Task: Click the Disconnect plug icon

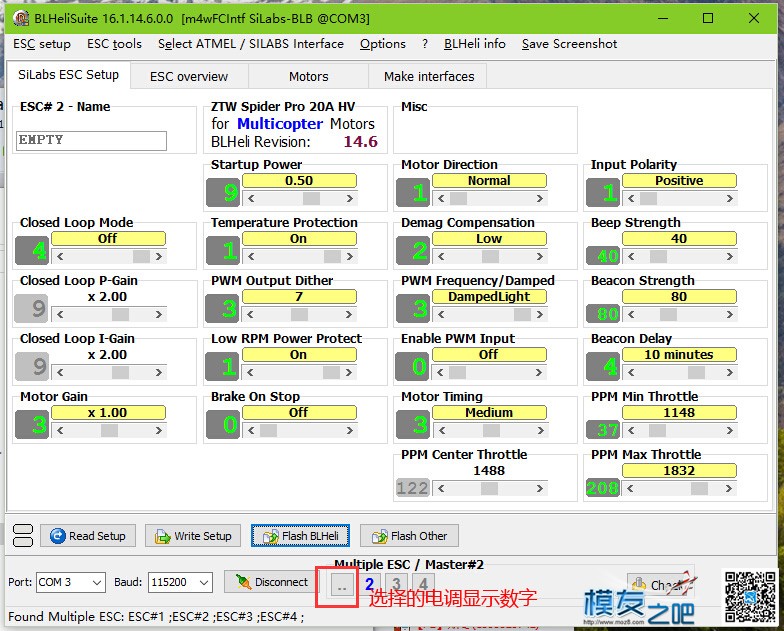Action: pyautogui.click(x=243, y=582)
